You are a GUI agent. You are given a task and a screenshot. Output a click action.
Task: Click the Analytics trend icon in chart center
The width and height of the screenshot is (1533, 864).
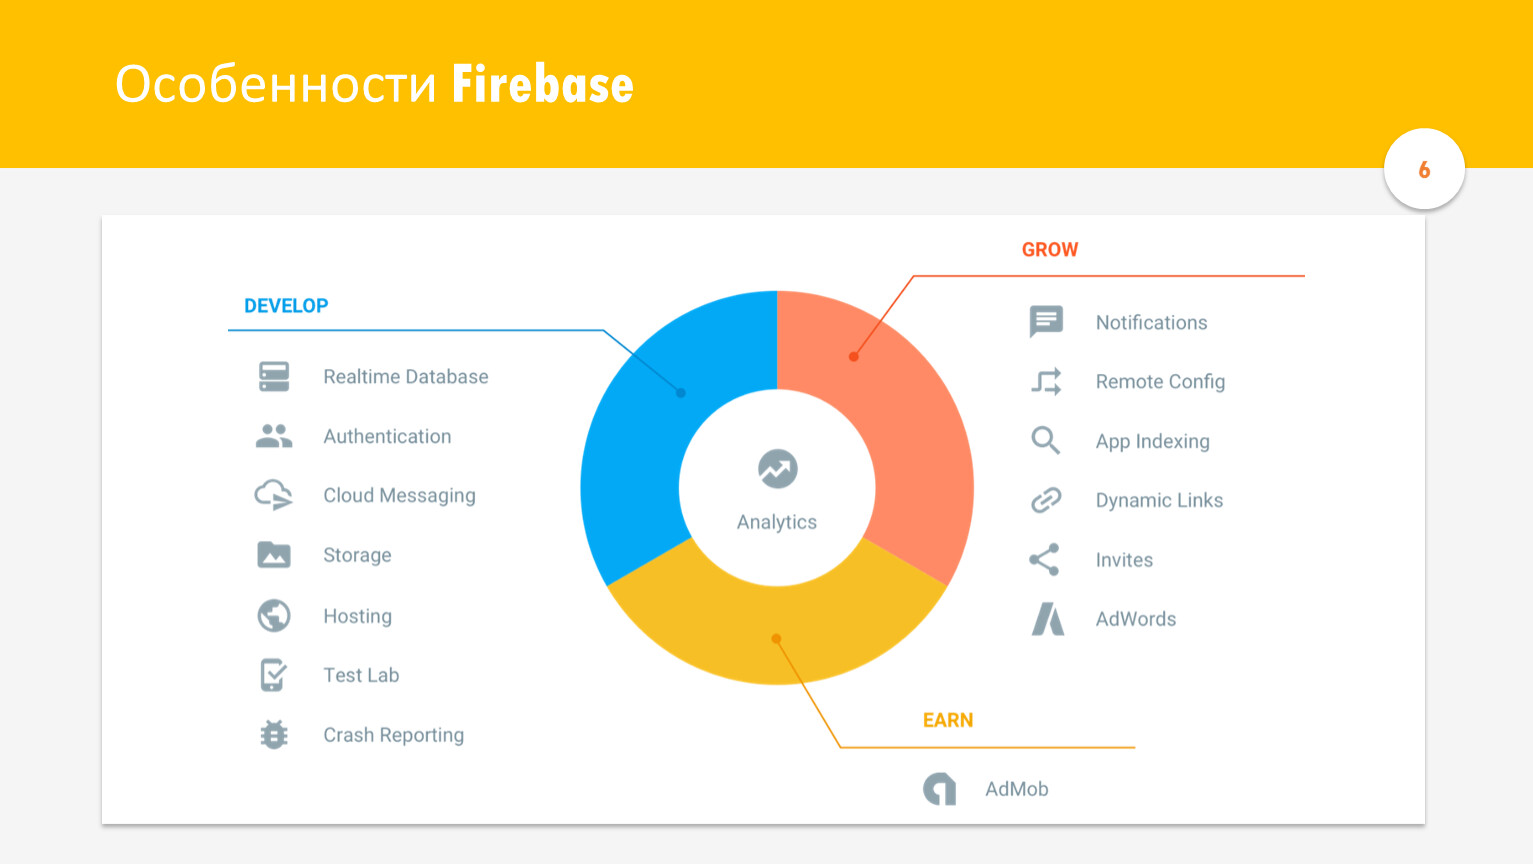777,469
